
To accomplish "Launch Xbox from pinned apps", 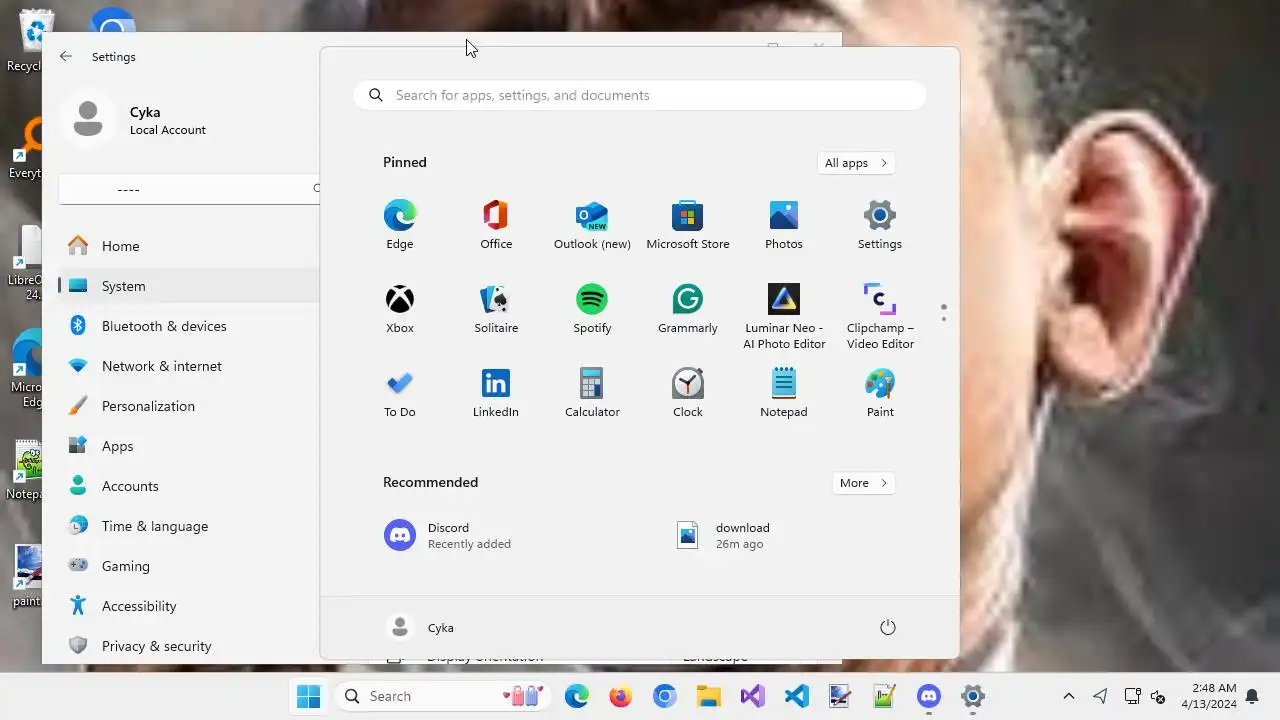I will (x=399, y=309).
